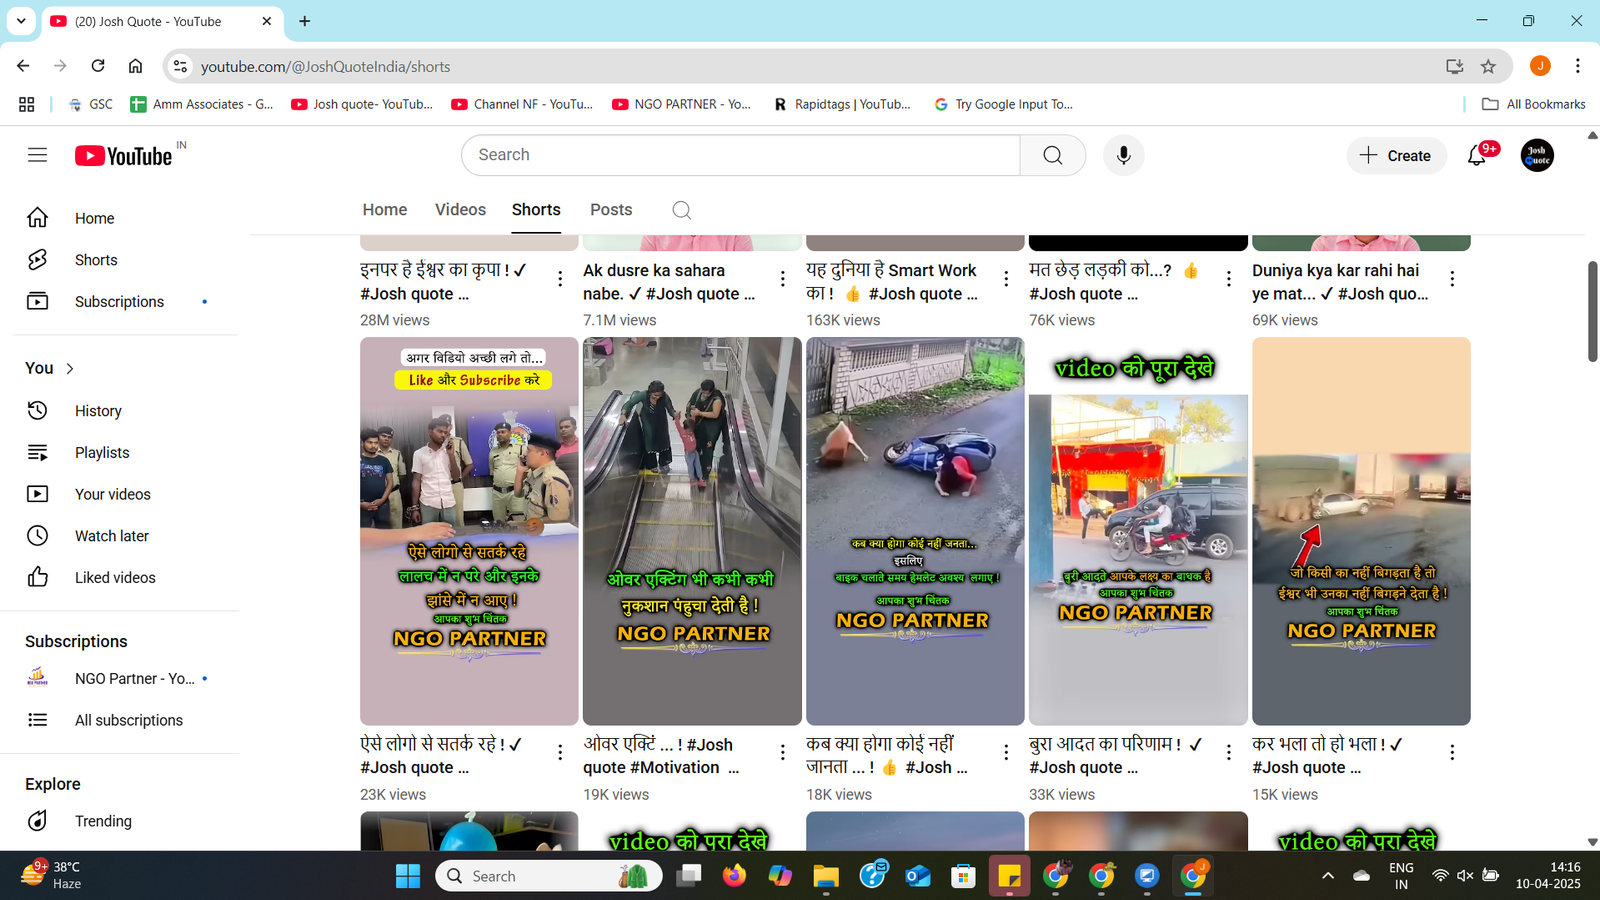Click the YouTube search input field
Image resolution: width=1600 pixels, height=900 pixels.
(x=740, y=155)
